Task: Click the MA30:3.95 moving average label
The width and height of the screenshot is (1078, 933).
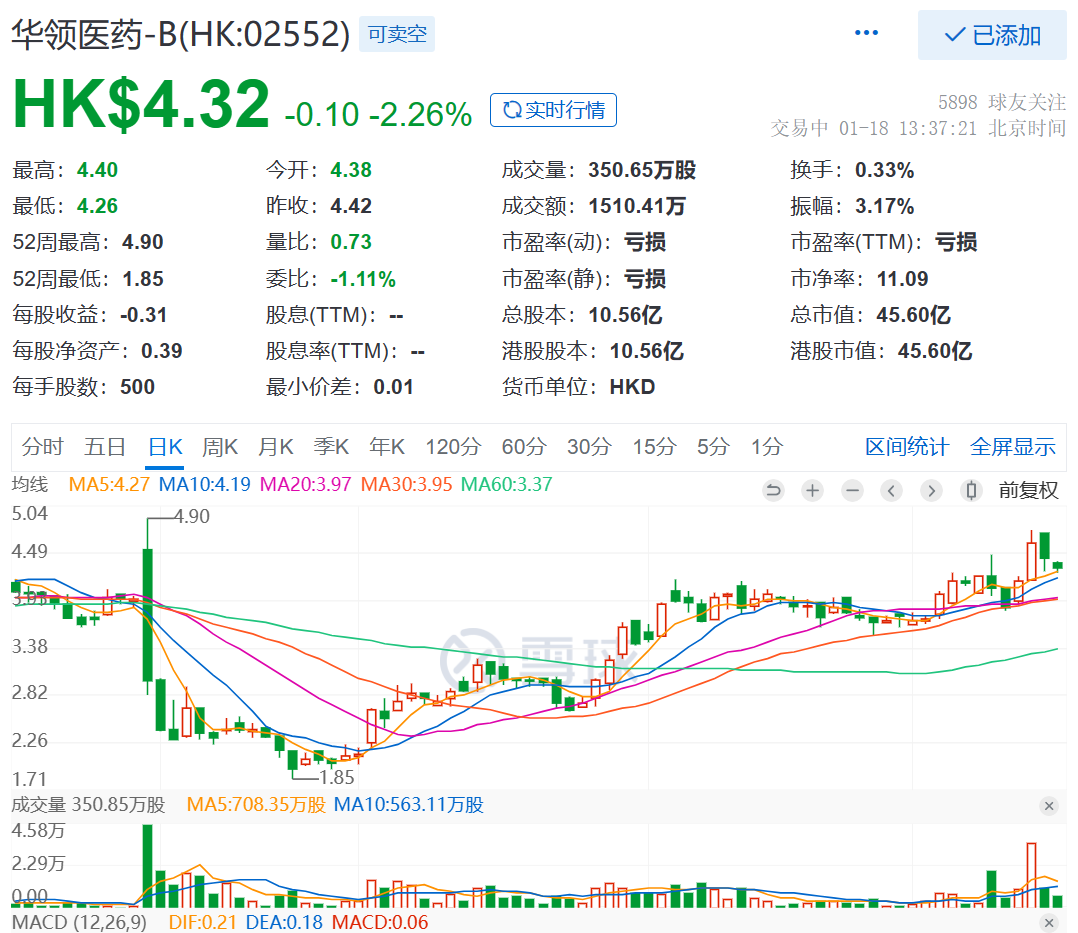Action: click(x=406, y=484)
